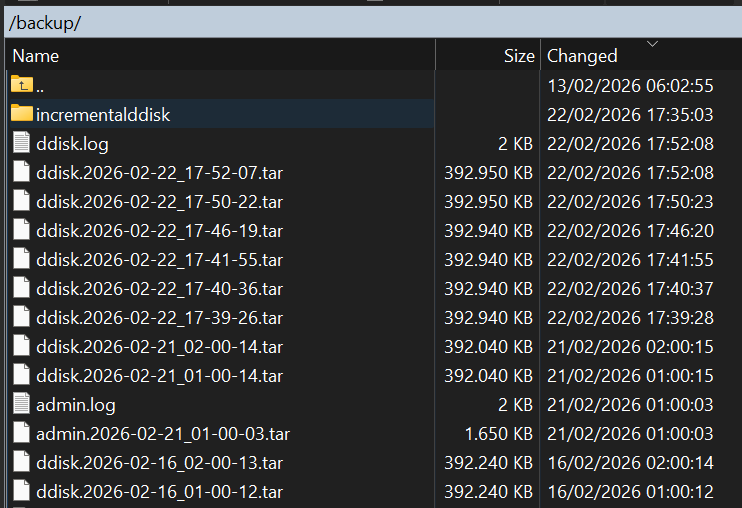Sort files by Size column header
Image resolution: width=742 pixels, height=508 pixels.
(x=519, y=56)
